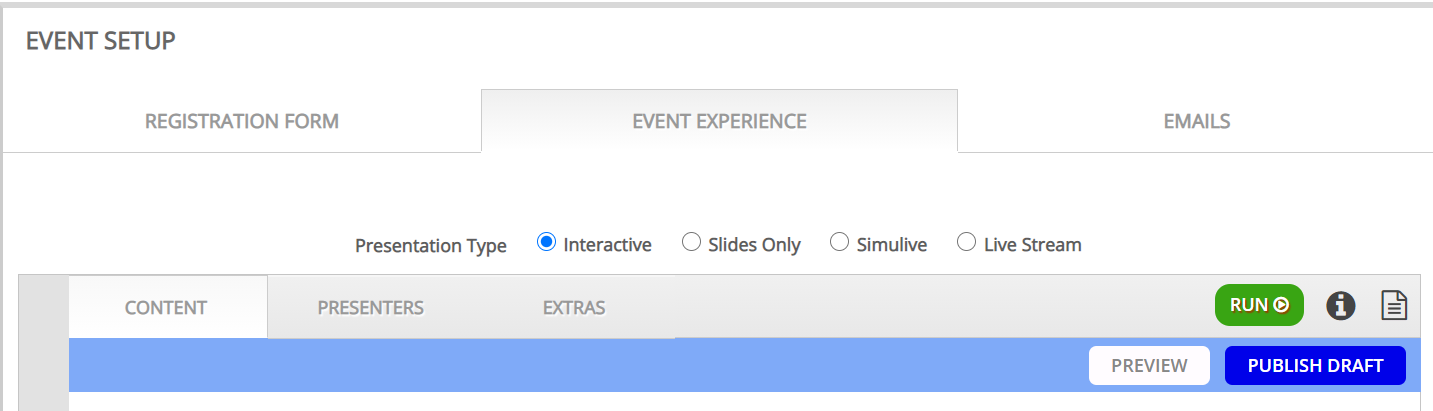Open the info icon next to RUN
This screenshot has height=411, width=1433.
[1340, 305]
